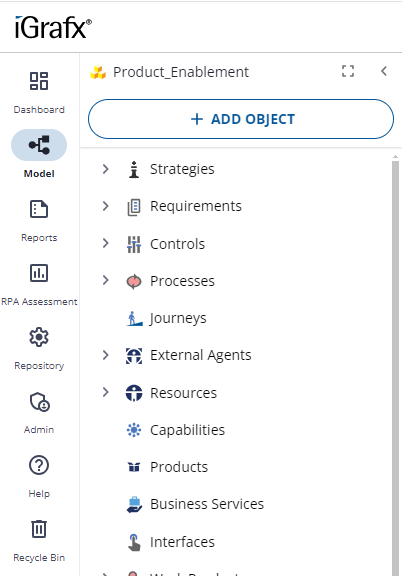
Task: Open the Reports sidebar icon
Action: coord(39,209)
